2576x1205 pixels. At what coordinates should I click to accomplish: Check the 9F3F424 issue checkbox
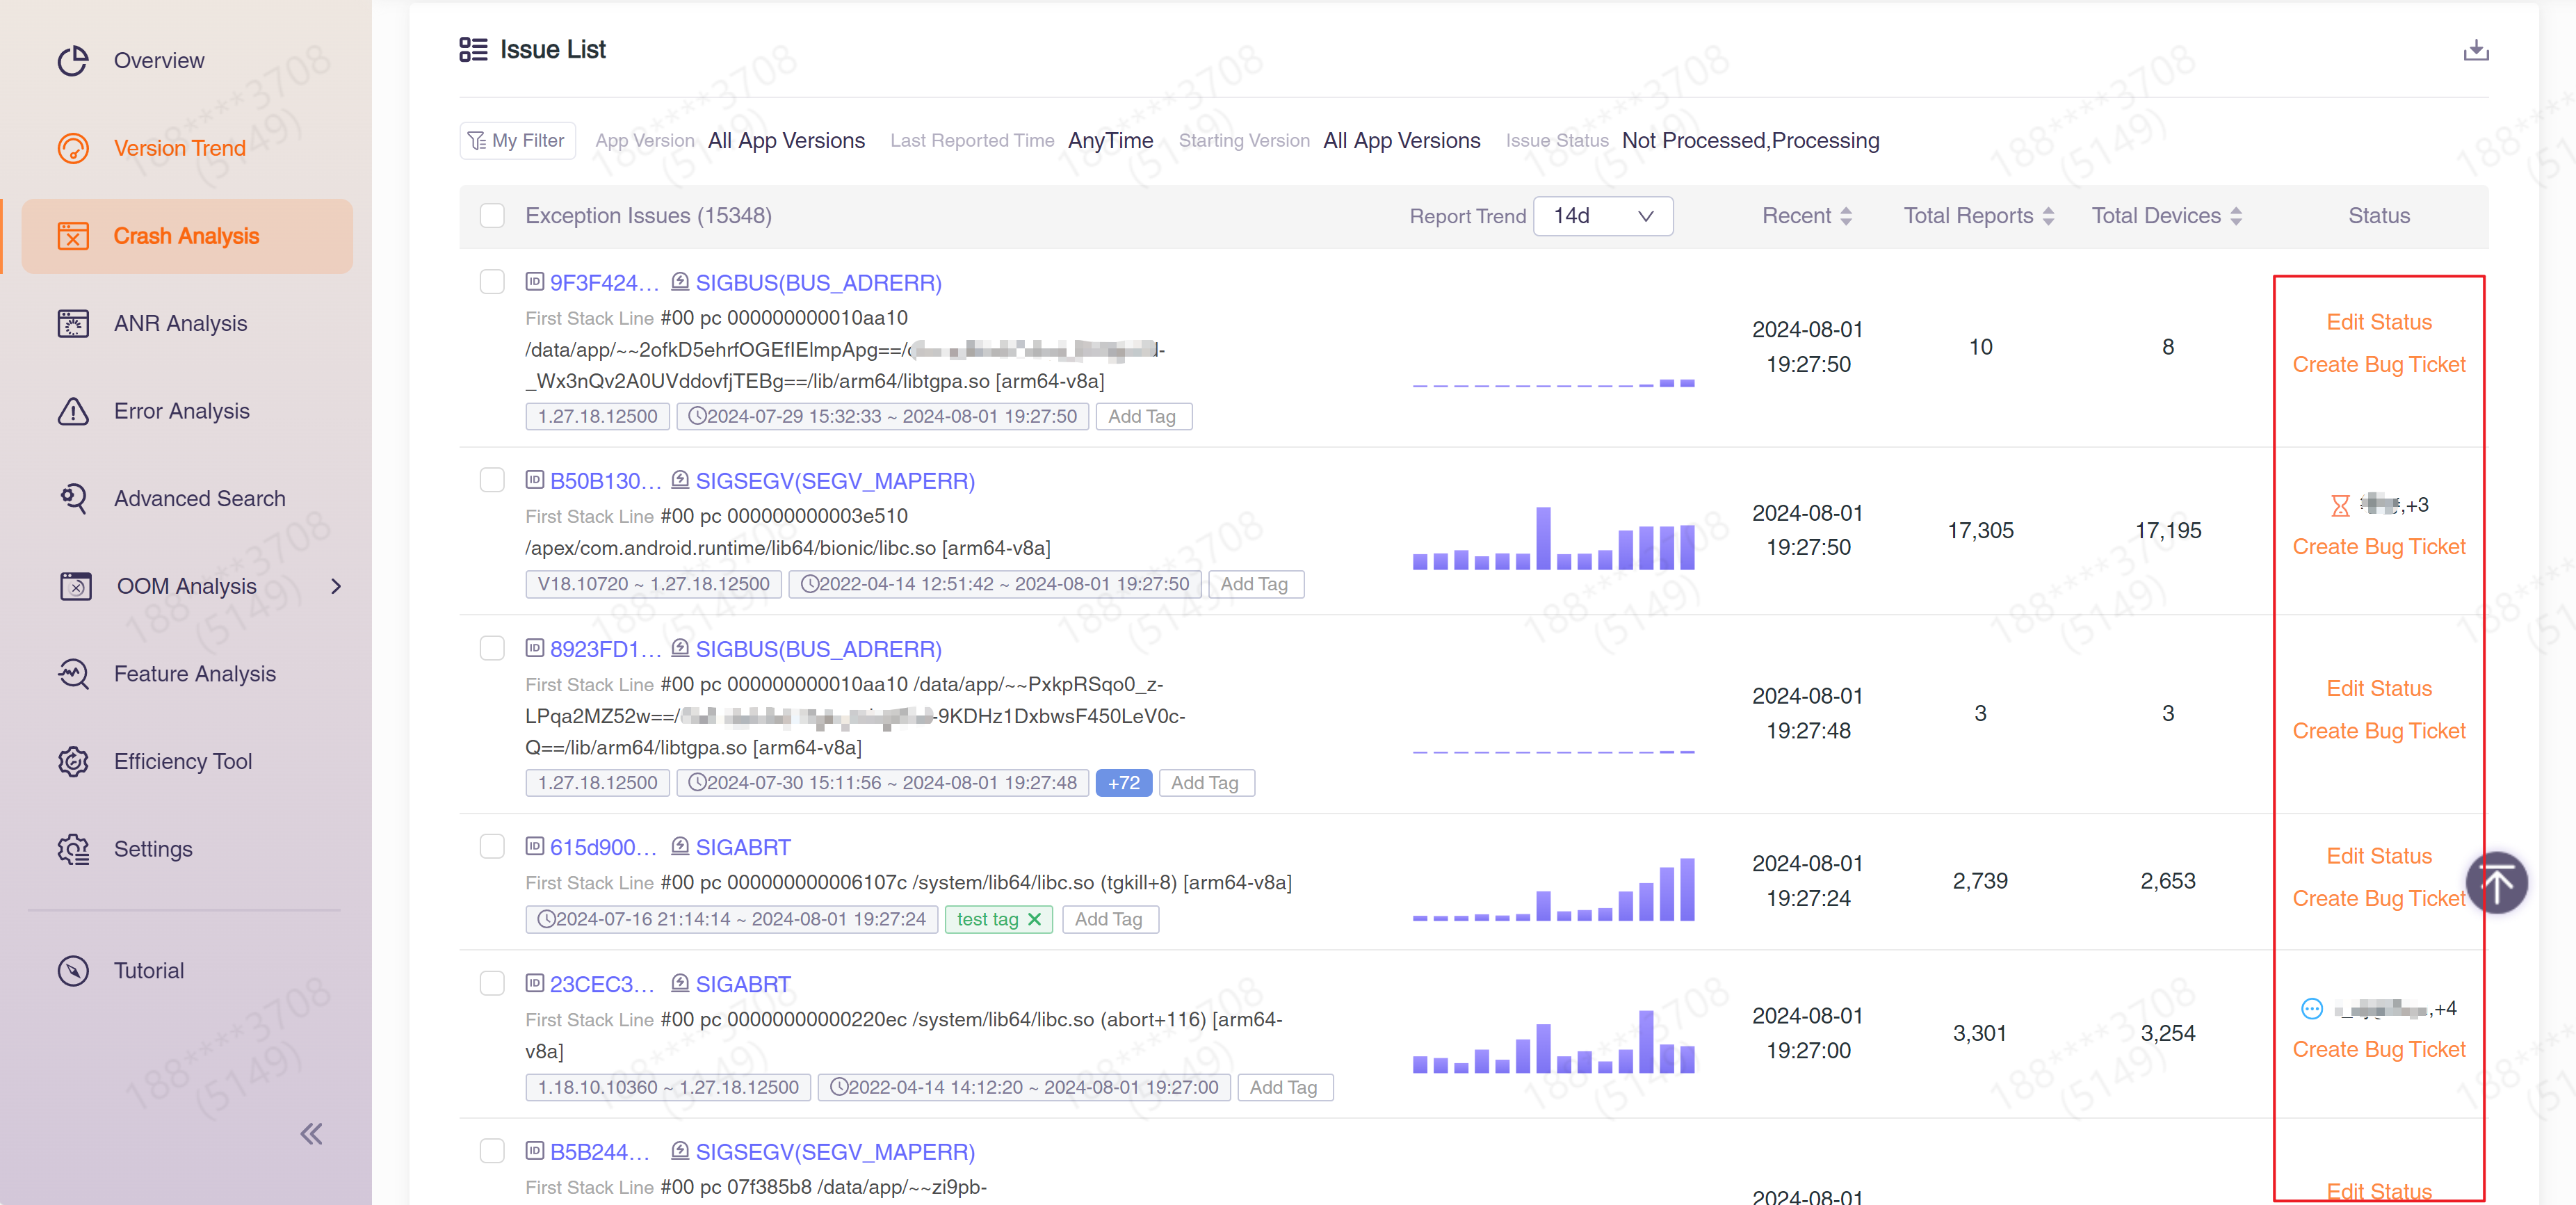pyautogui.click(x=492, y=282)
